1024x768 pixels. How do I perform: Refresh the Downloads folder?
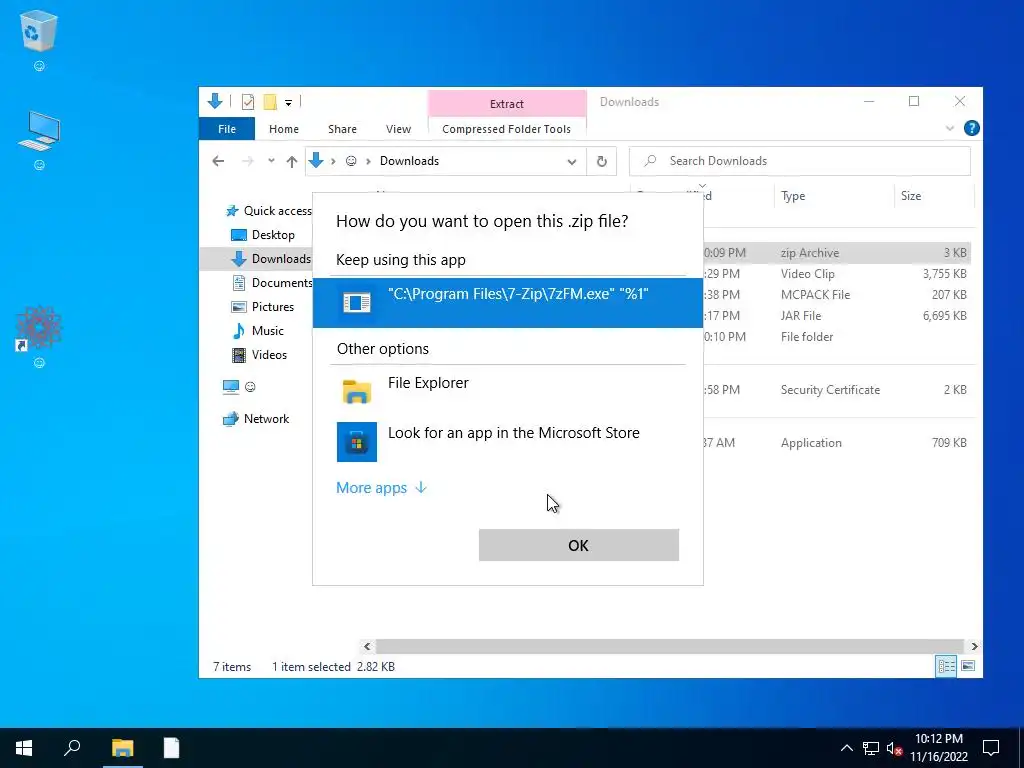pyautogui.click(x=601, y=161)
